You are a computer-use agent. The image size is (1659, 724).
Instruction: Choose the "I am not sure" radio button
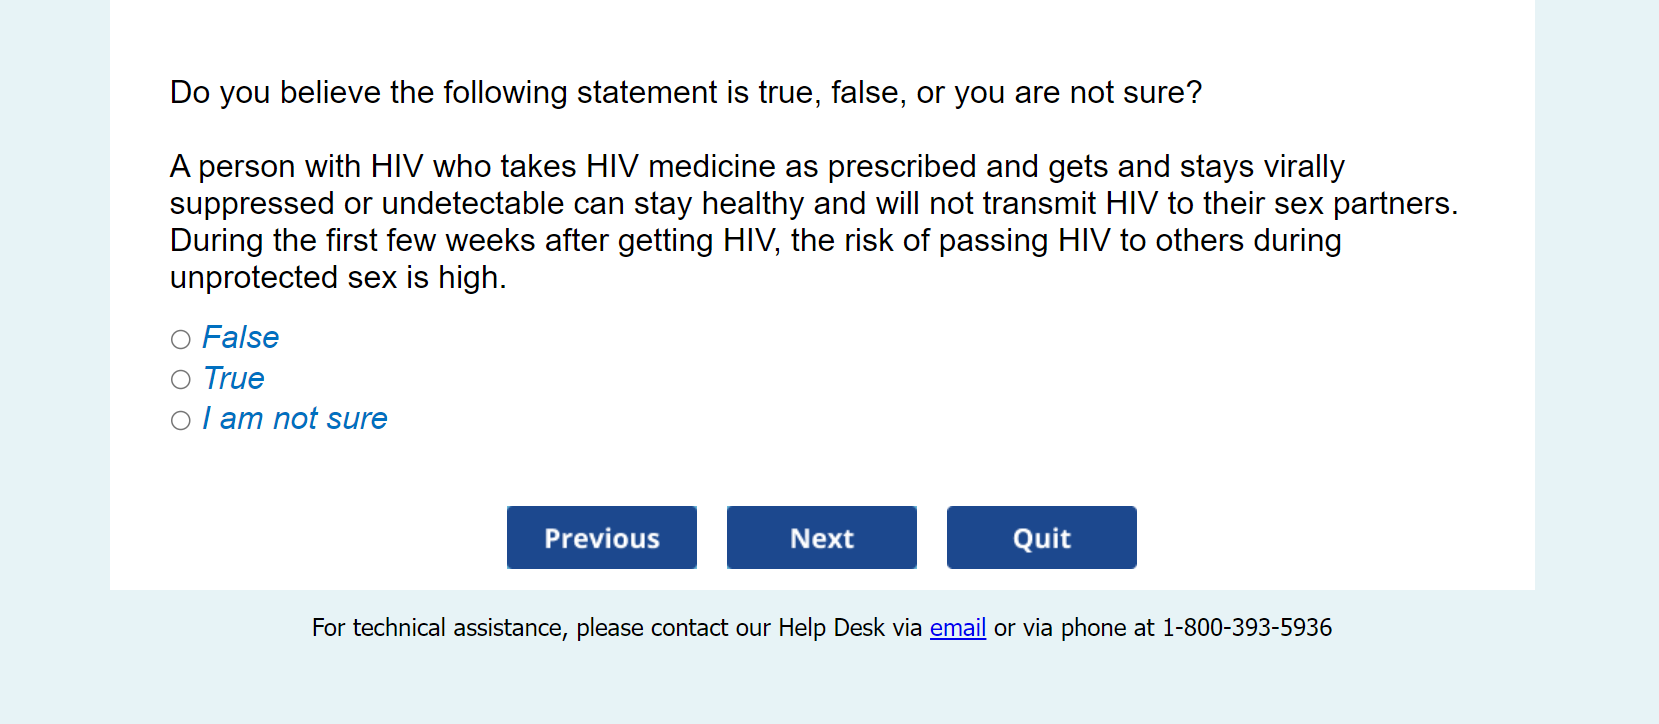click(181, 421)
